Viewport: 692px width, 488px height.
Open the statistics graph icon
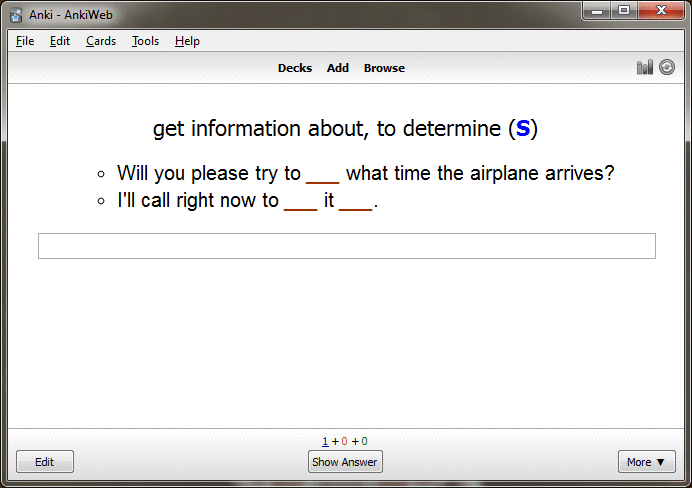tap(644, 68)
